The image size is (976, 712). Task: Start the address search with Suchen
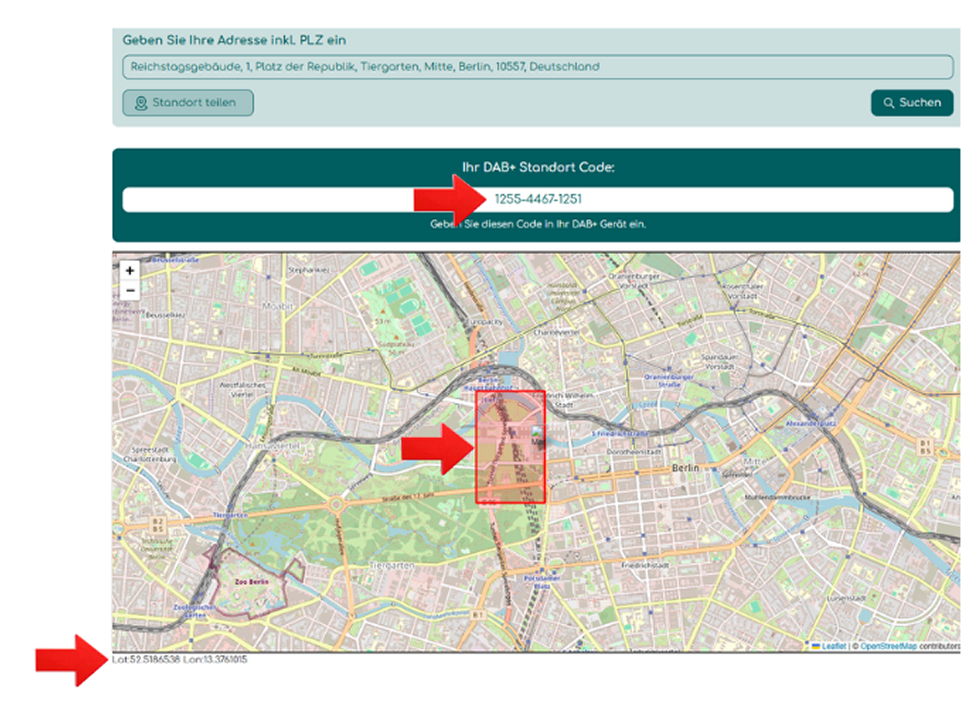[912, 103]
